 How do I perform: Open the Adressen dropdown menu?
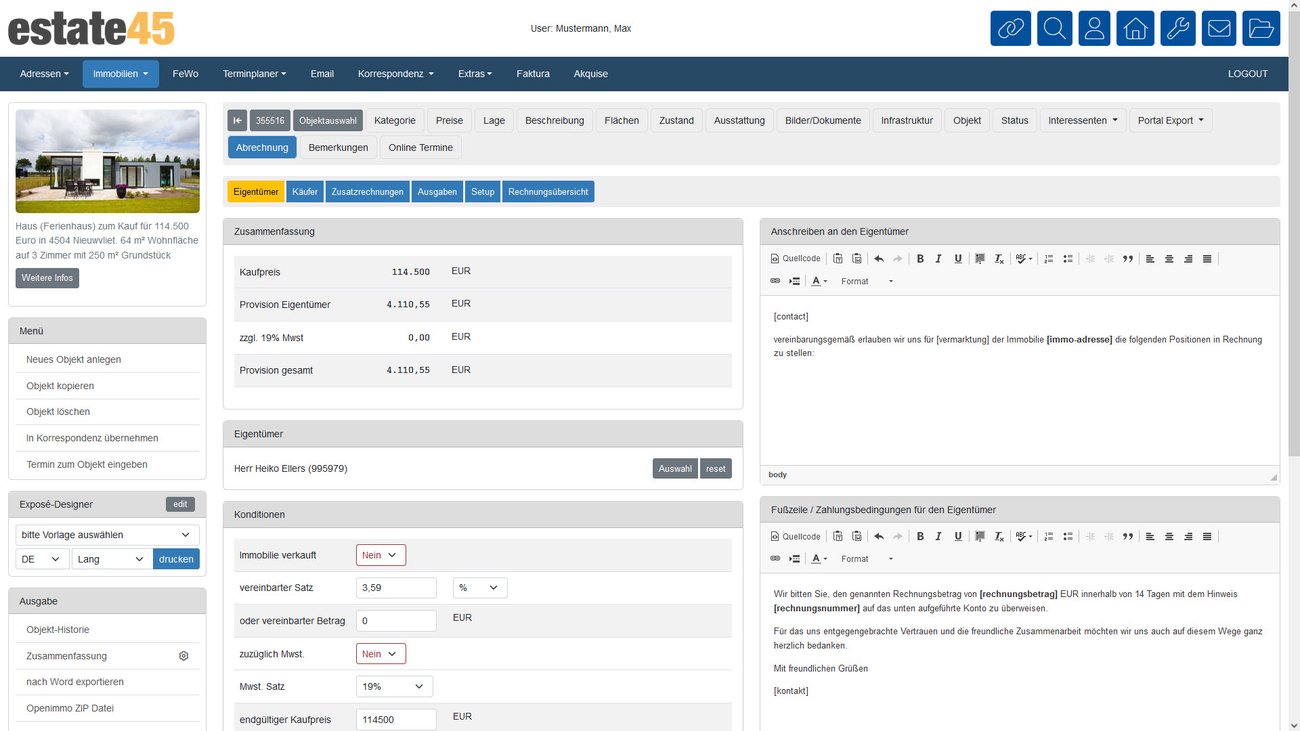[44, 74]
